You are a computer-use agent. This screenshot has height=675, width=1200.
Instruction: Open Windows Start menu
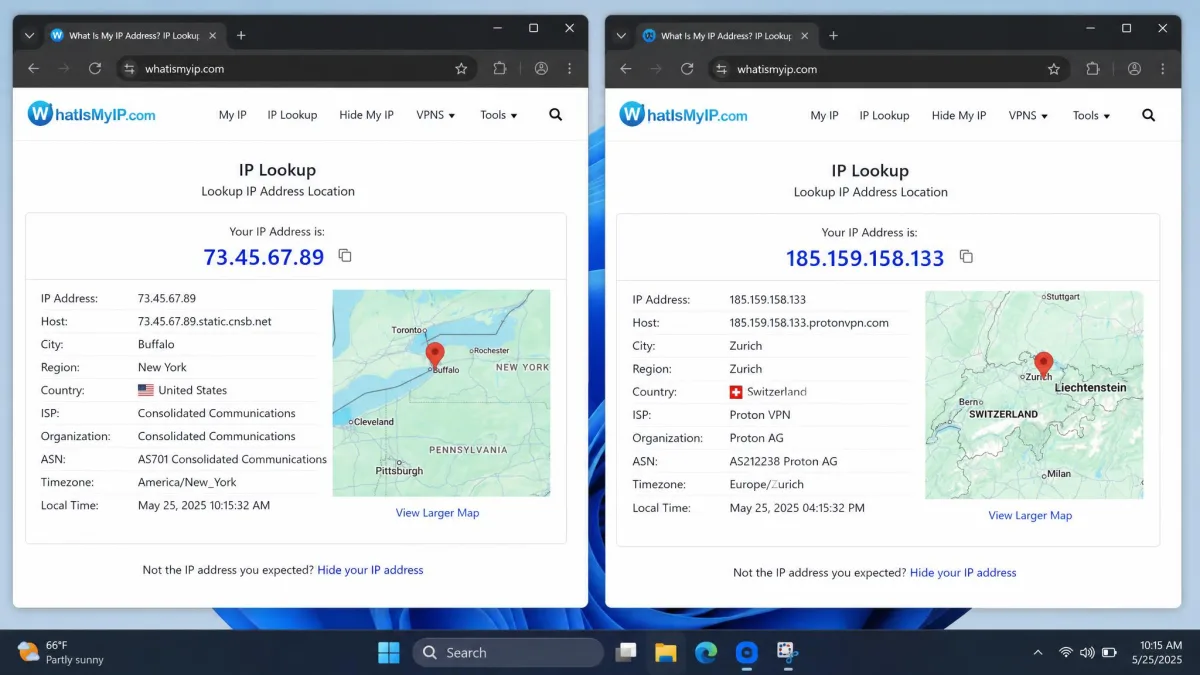point(389,653)
